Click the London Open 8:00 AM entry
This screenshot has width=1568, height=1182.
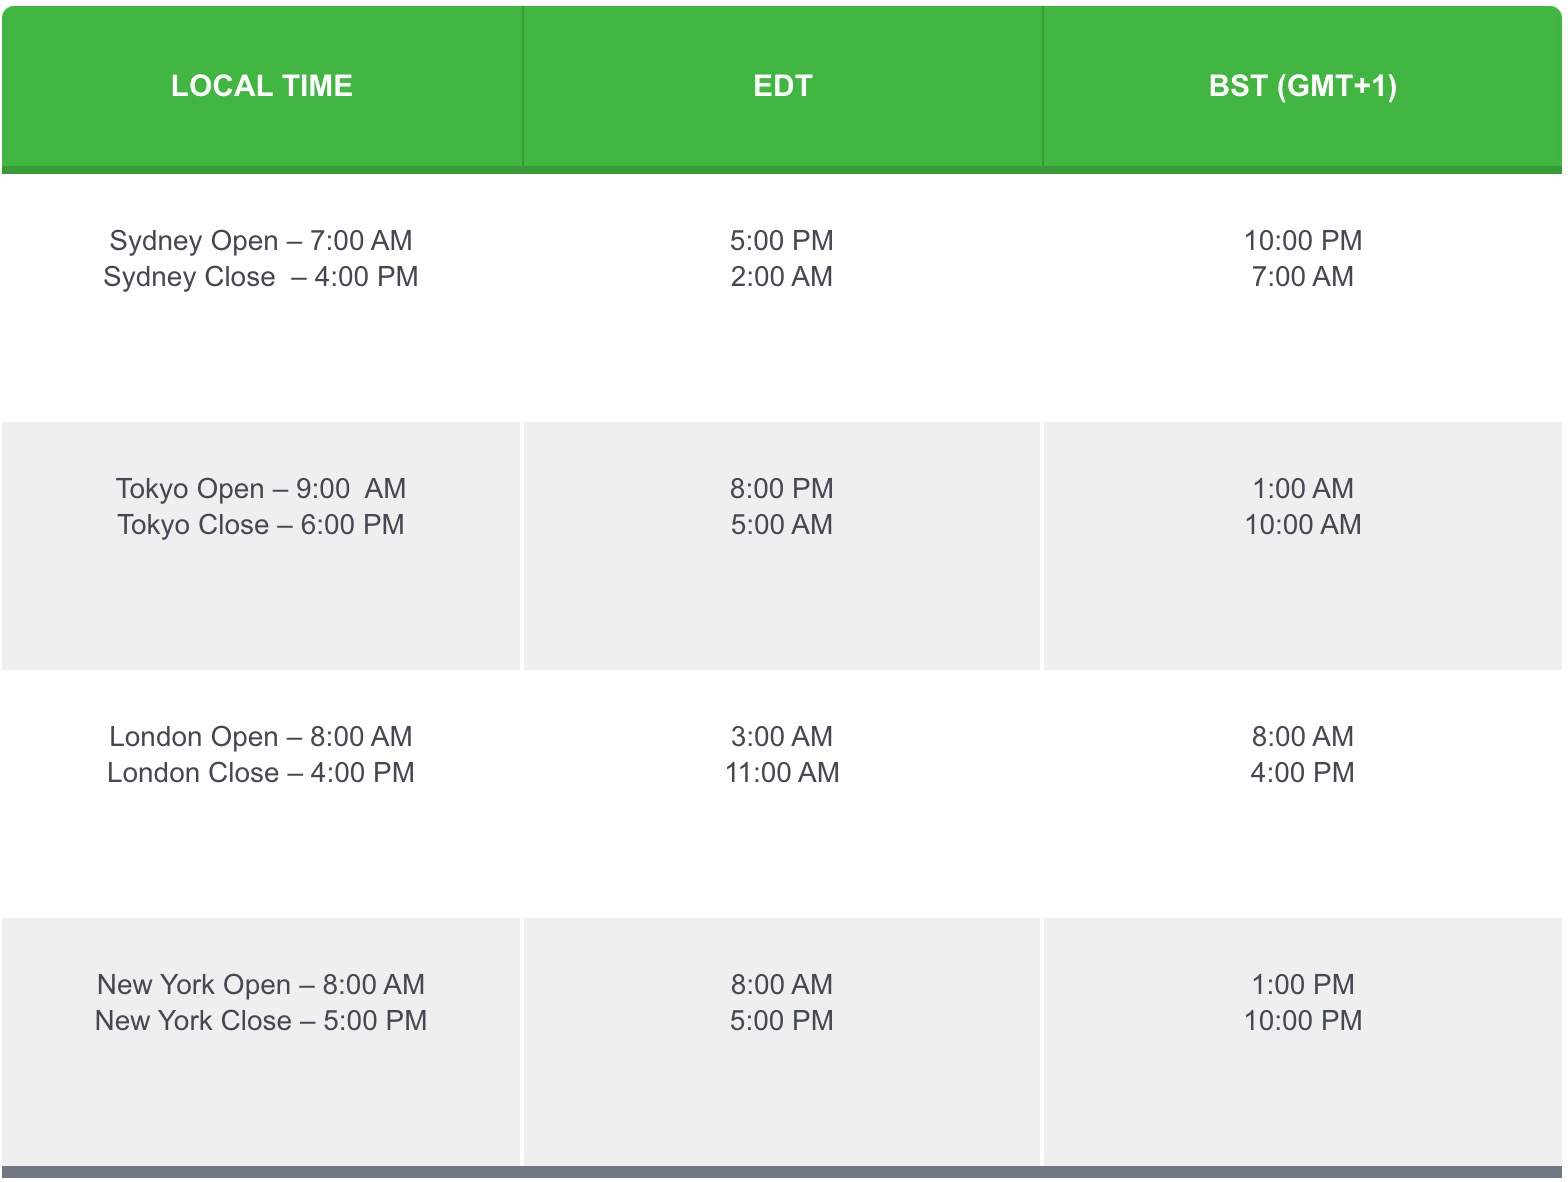(x=261, y=737)
